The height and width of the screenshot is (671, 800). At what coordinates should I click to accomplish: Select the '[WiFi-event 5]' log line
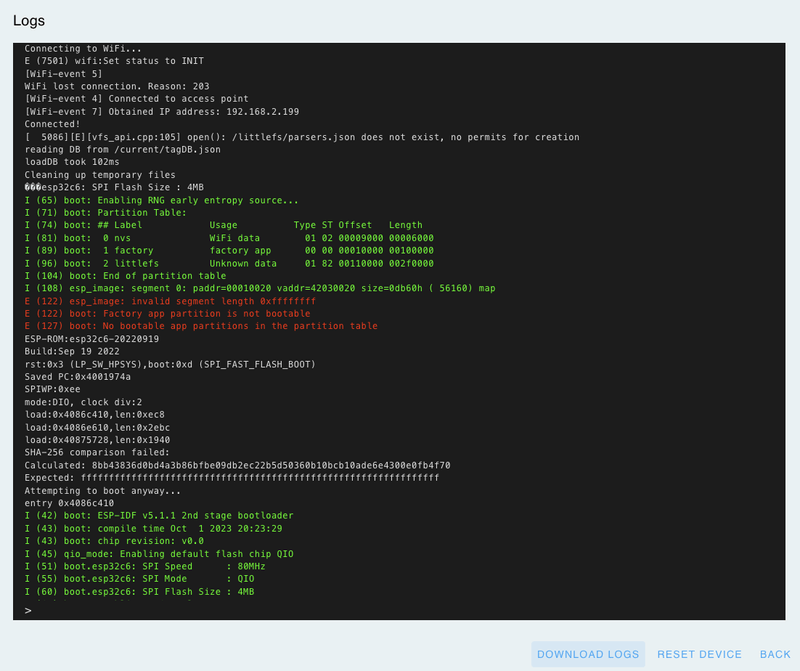(63, 73)
